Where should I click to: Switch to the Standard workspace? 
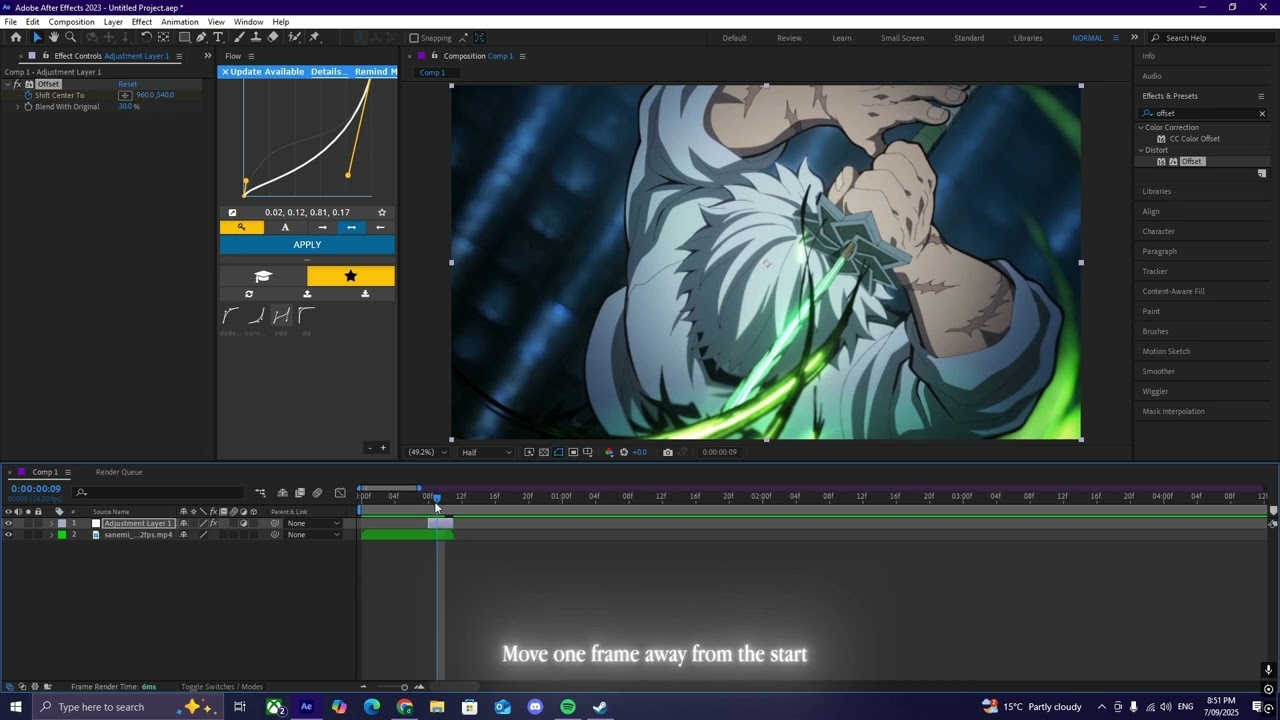(x=969, y=38)
